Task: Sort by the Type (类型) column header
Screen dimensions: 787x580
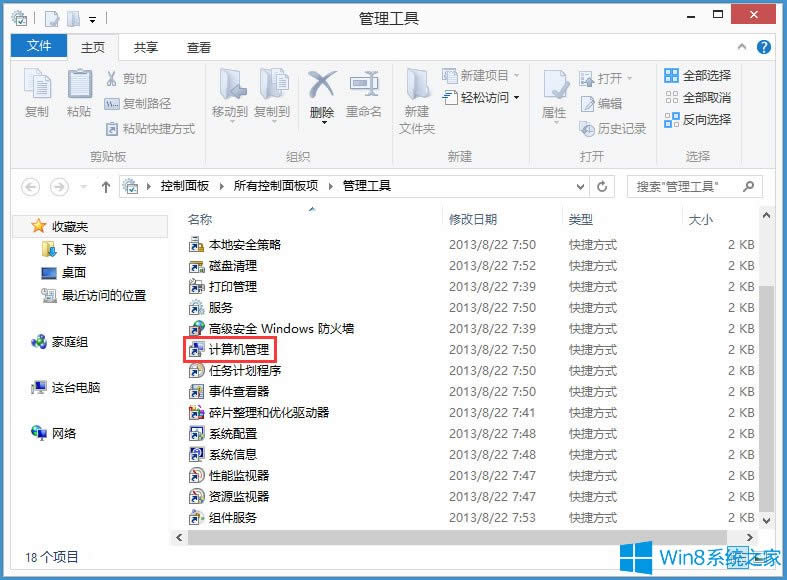Action: (581, 219)
